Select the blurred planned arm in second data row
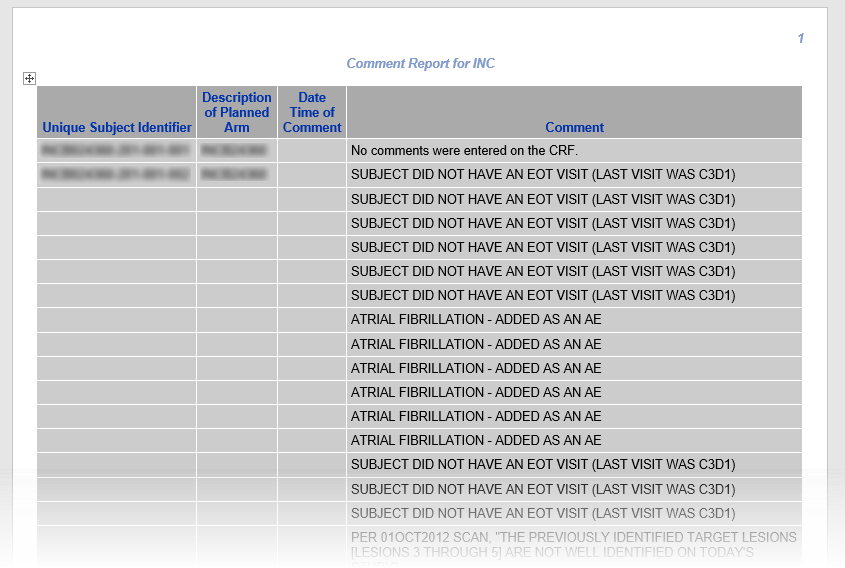The width and height of the screenshot is (845, 568). 234,175
